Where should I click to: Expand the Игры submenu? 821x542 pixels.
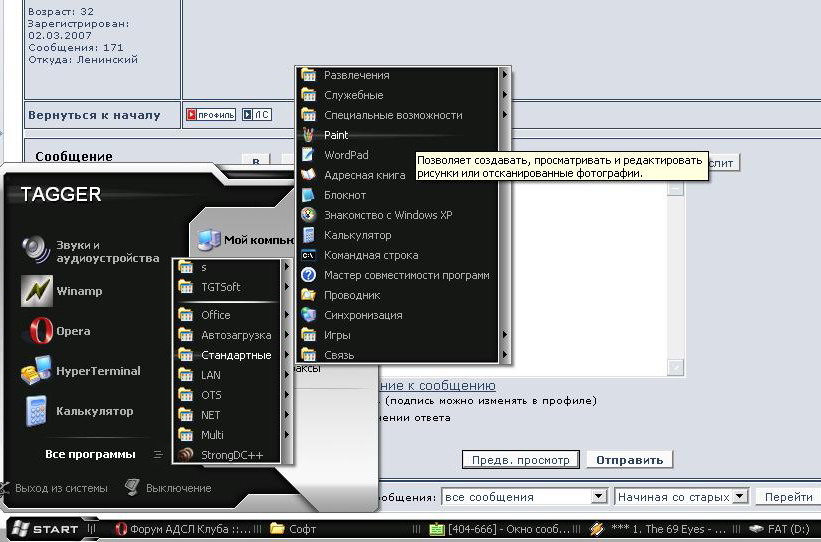(x=403, y=335)
